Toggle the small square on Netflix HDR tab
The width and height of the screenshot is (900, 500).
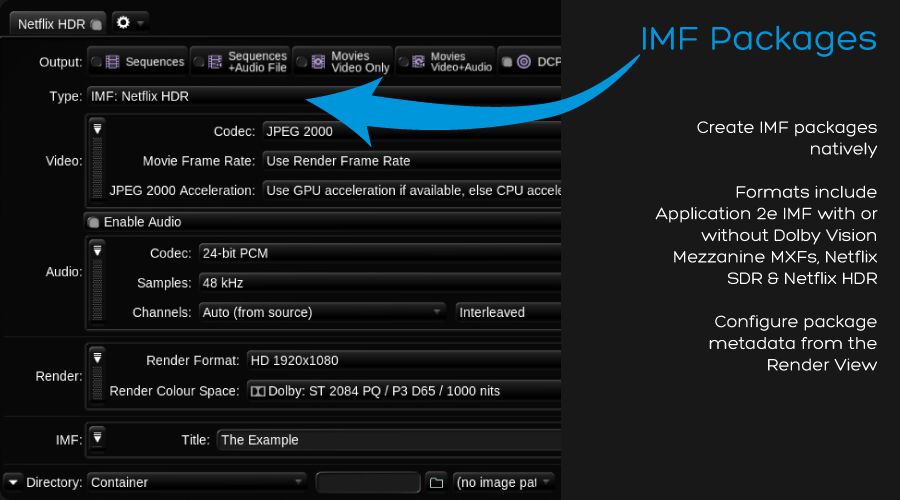click(x=96, y=25)
